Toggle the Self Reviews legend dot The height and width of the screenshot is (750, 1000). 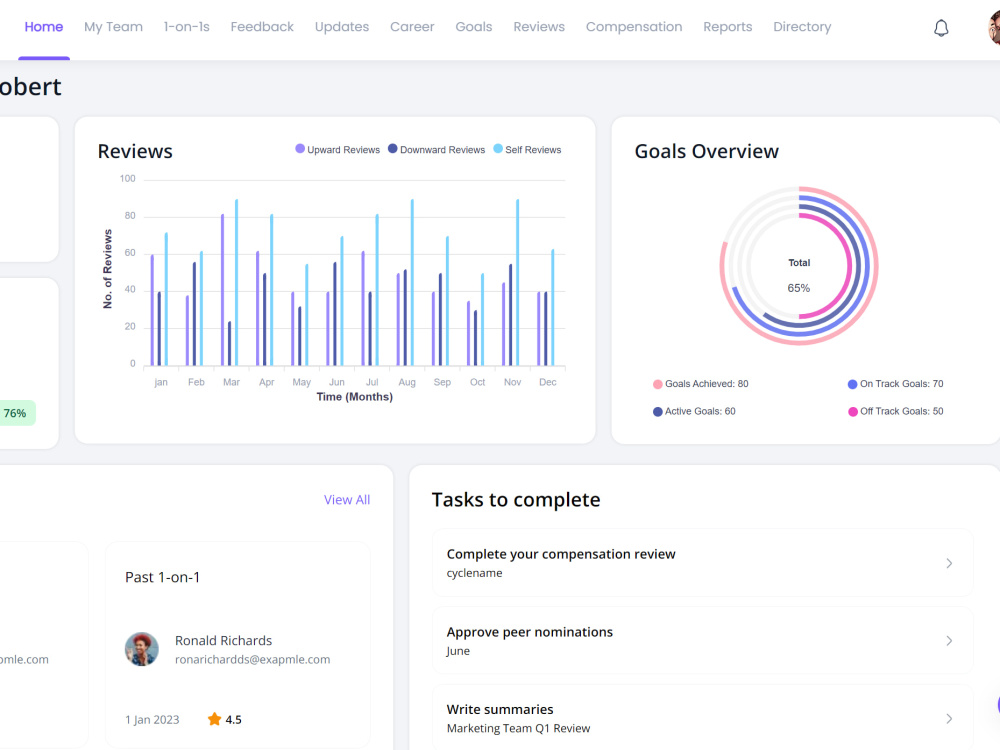click(x=498, y=149)
